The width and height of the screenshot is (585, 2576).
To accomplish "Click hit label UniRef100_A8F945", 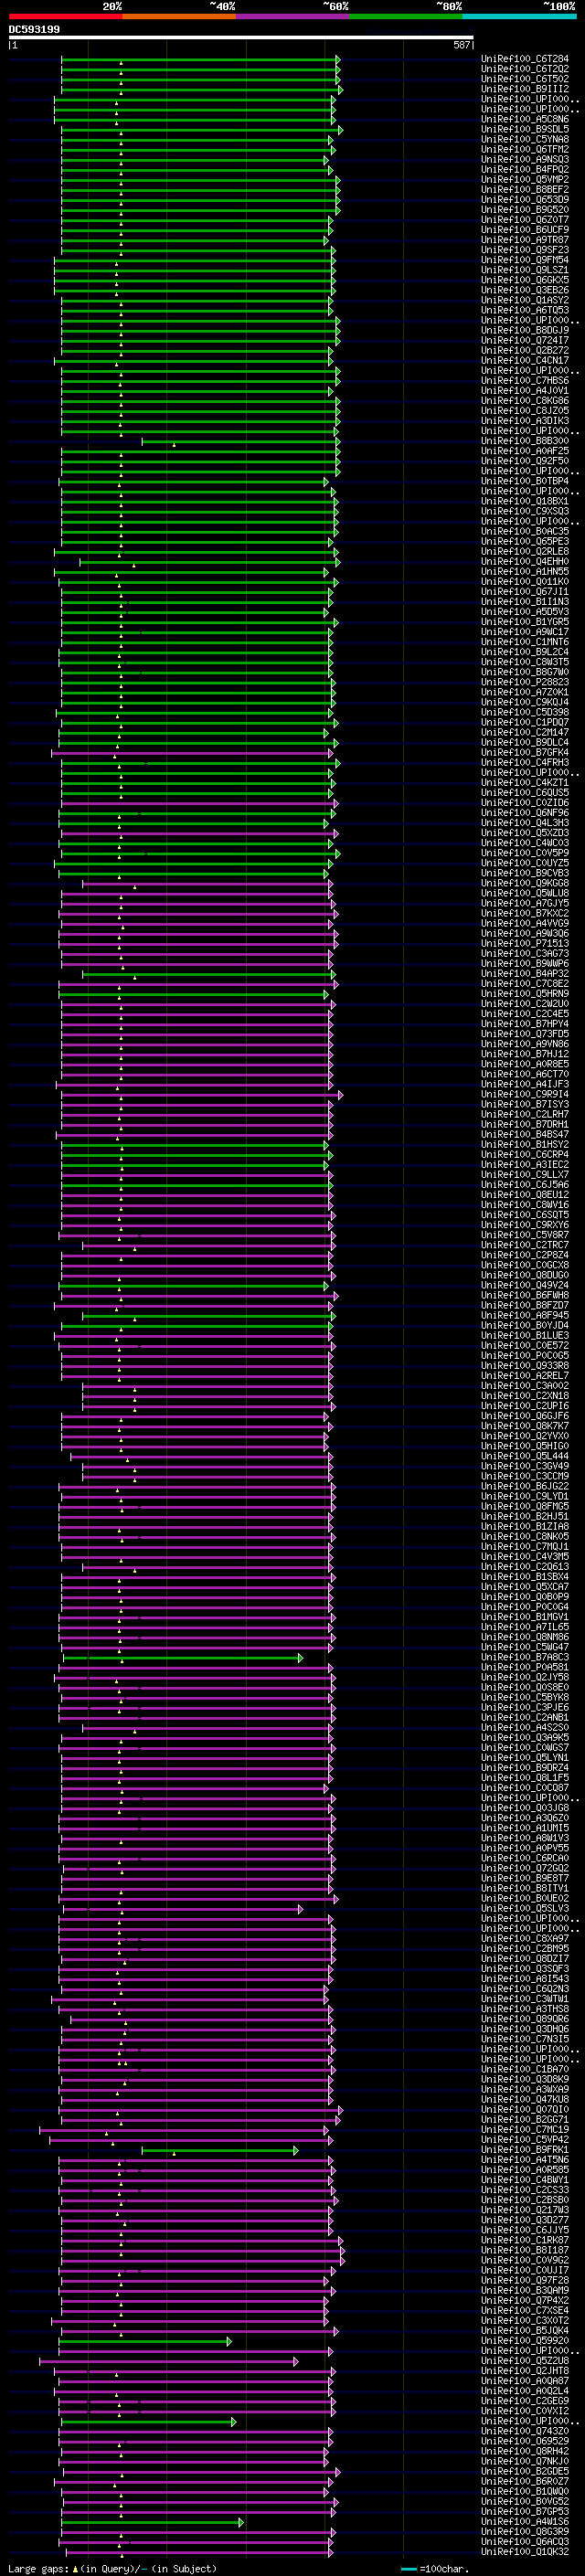I will pyautogui.click(x=525, y=1315).
